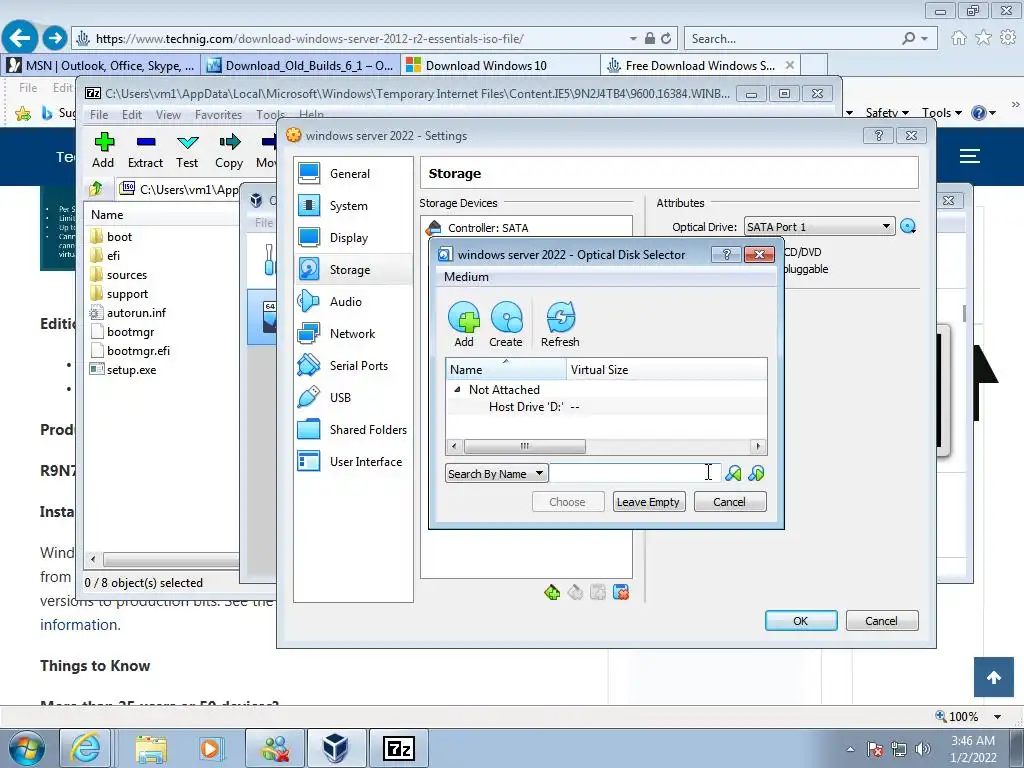Open the zoom level dropdown arrow
This screenshot has height=768, width=1024.
pyautogui.click(x=998, y=716)
